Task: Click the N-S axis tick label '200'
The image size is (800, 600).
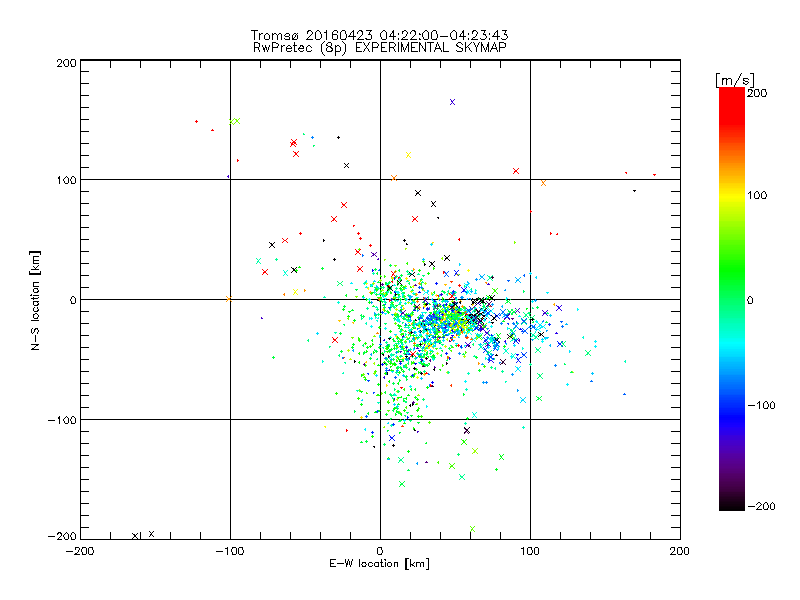Action: (66, 63)
